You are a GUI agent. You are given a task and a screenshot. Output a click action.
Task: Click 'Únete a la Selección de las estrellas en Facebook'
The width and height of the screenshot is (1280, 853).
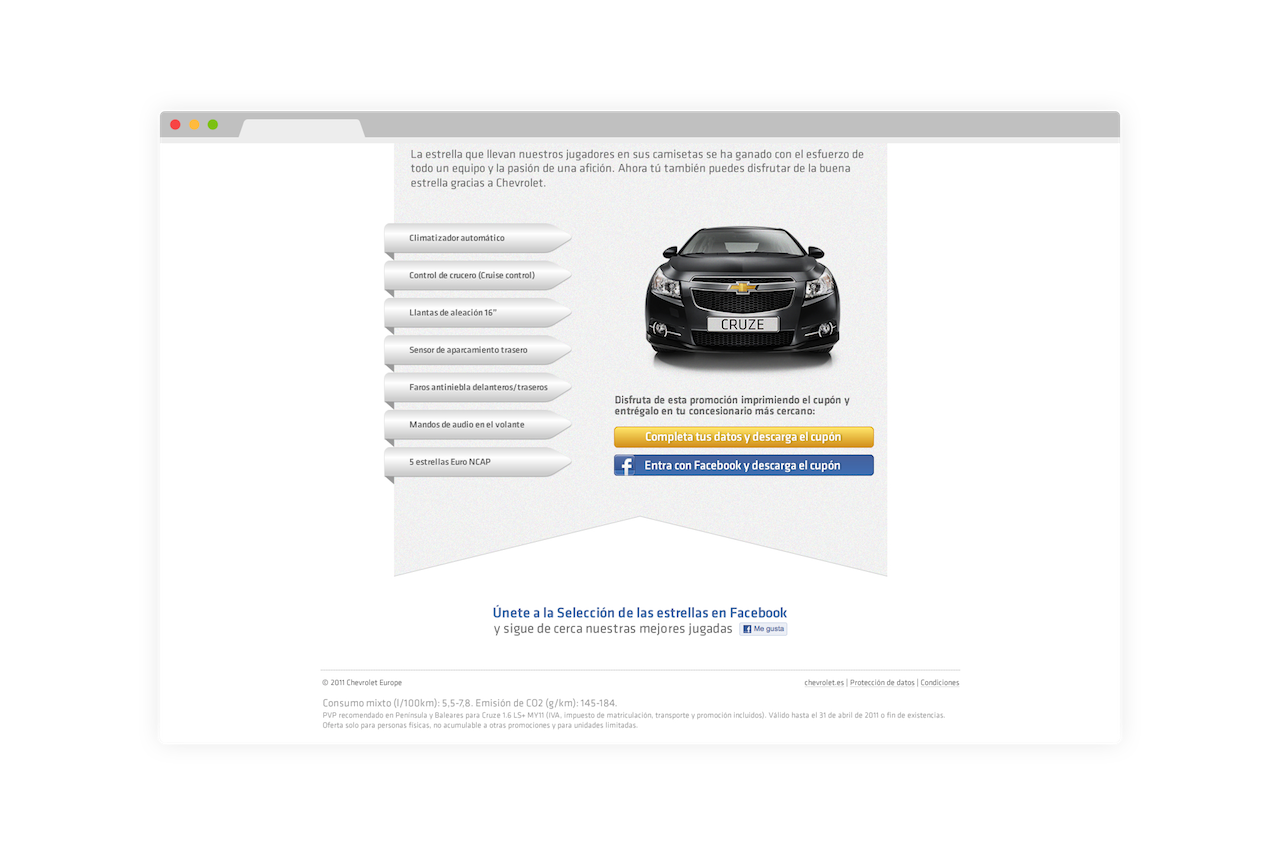coord(640,613)
